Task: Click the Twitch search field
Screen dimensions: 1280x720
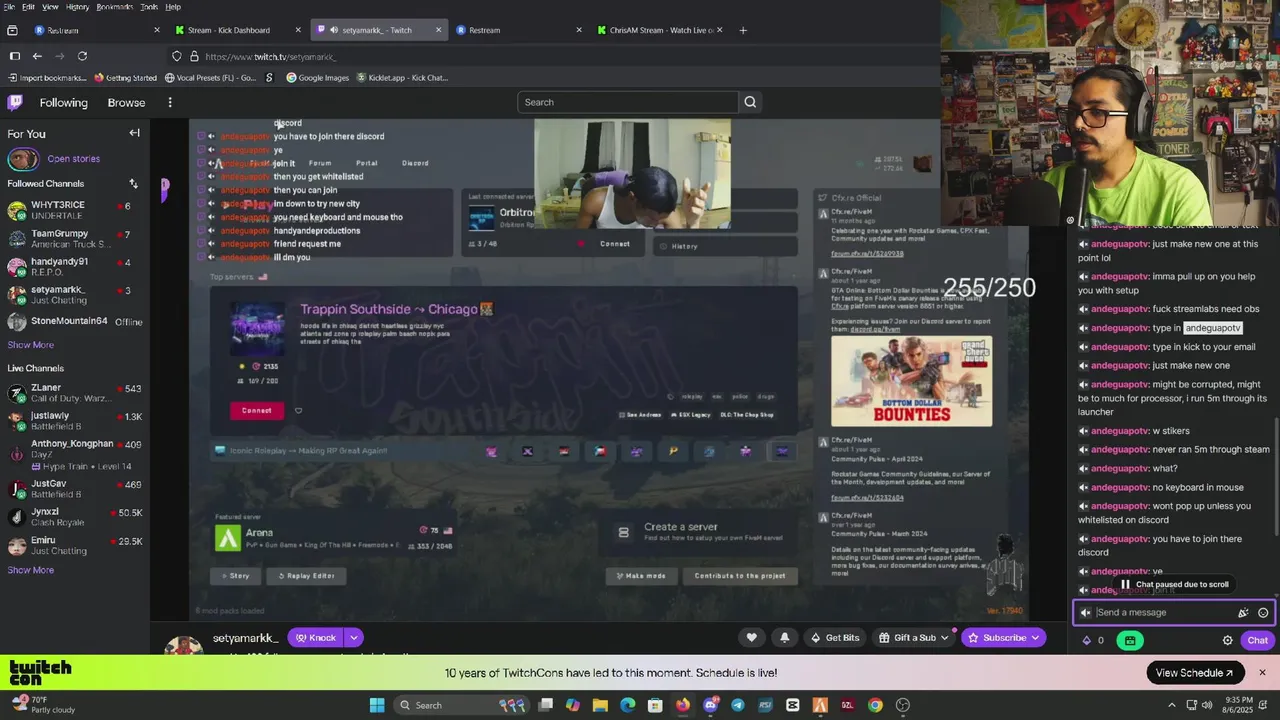Action: click(628, 102)
